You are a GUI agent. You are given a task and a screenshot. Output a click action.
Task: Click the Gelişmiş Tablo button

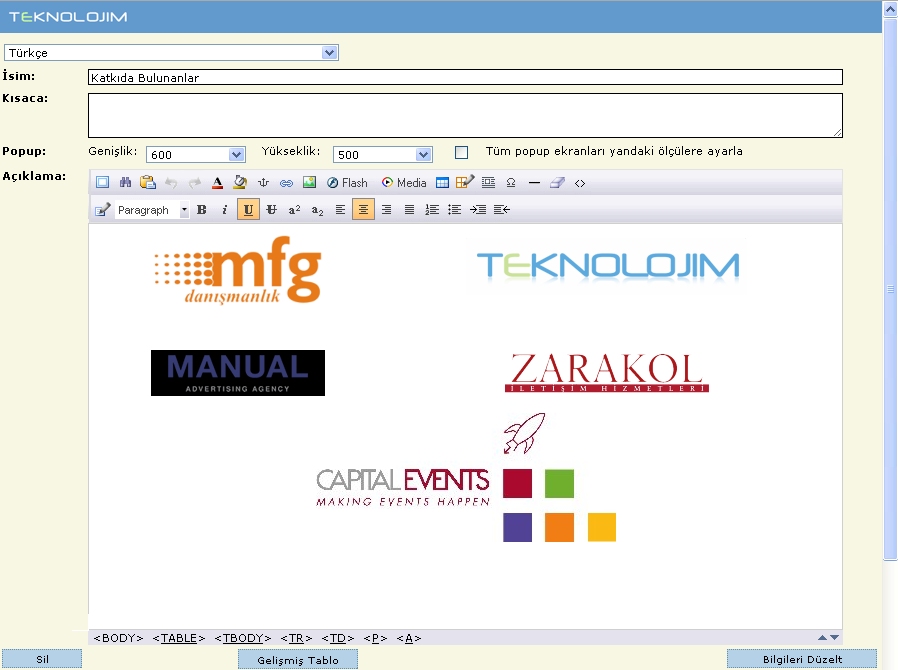[298, 659]
